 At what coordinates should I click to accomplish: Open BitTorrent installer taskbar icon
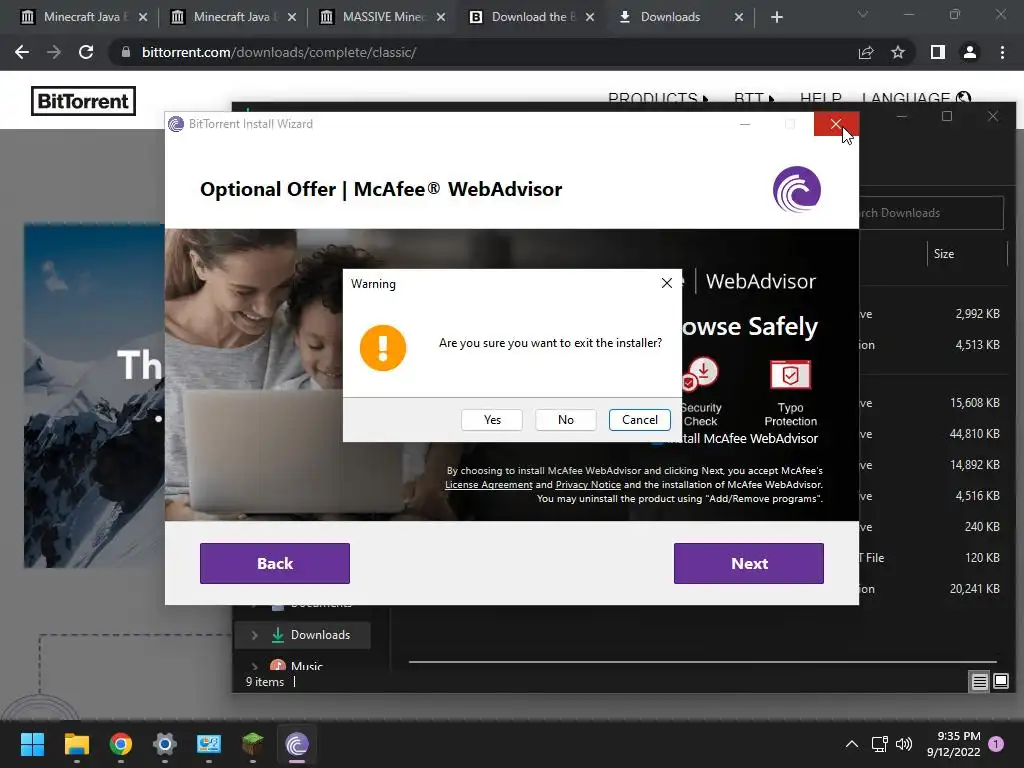pyautogui.click(x=297, y=744)
